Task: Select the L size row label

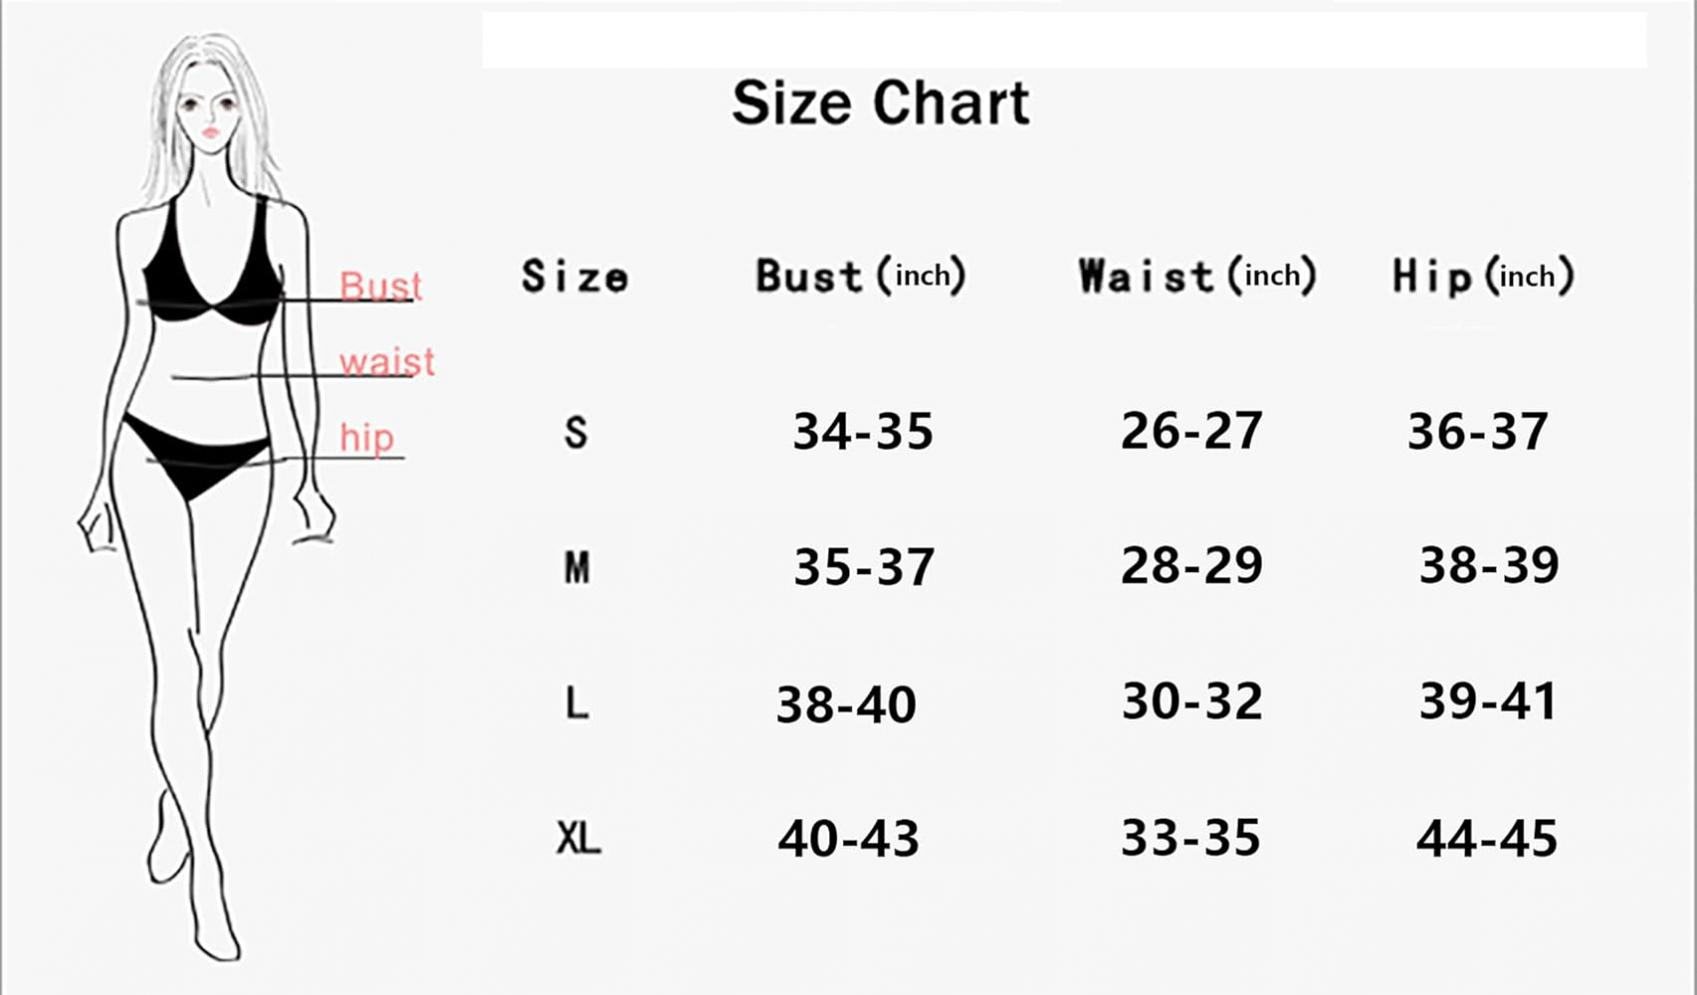Action: [576, 703]
